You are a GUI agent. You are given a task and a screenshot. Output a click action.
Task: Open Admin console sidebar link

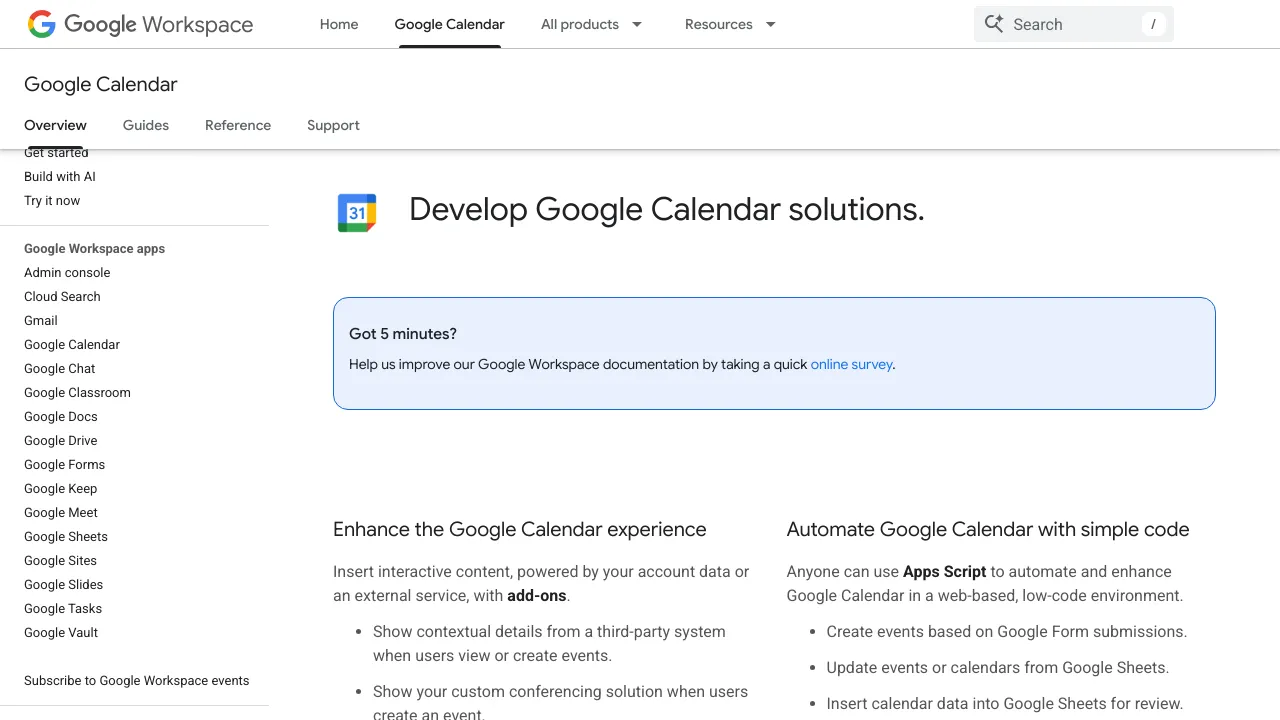click(67, 272)
